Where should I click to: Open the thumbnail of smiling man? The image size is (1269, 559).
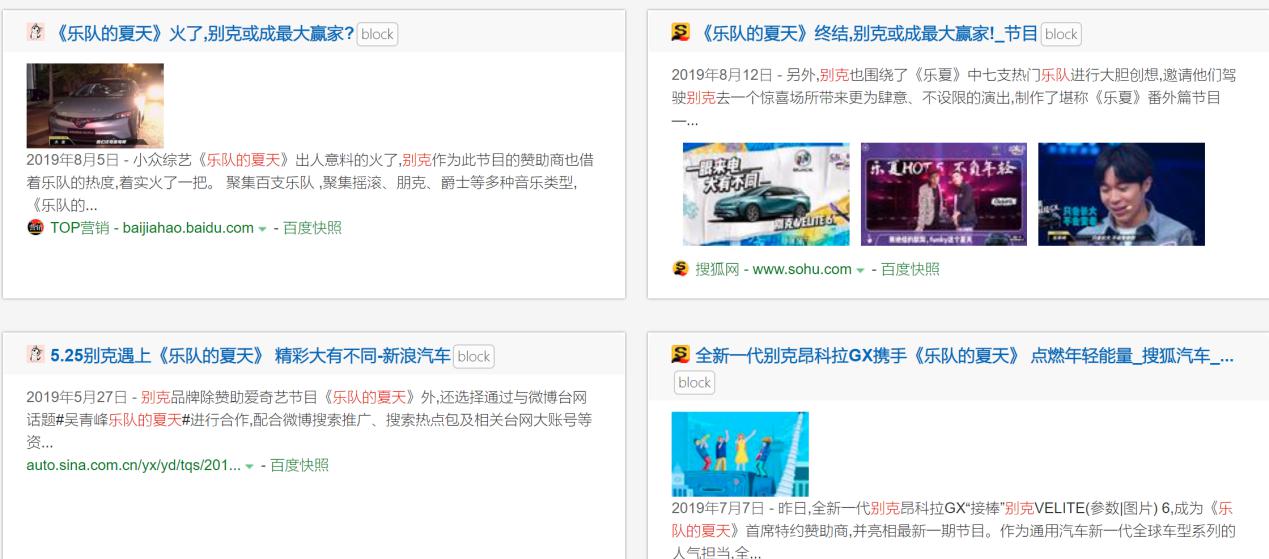[1121, 194]
